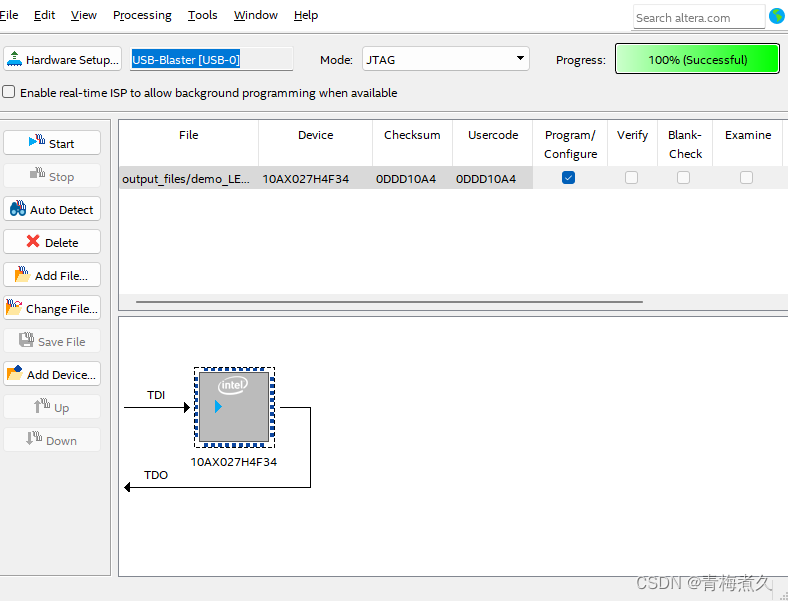Screen dimensions: 788x601
Task: Click the Add Device folder icon
Action: [x=15, y=373]
